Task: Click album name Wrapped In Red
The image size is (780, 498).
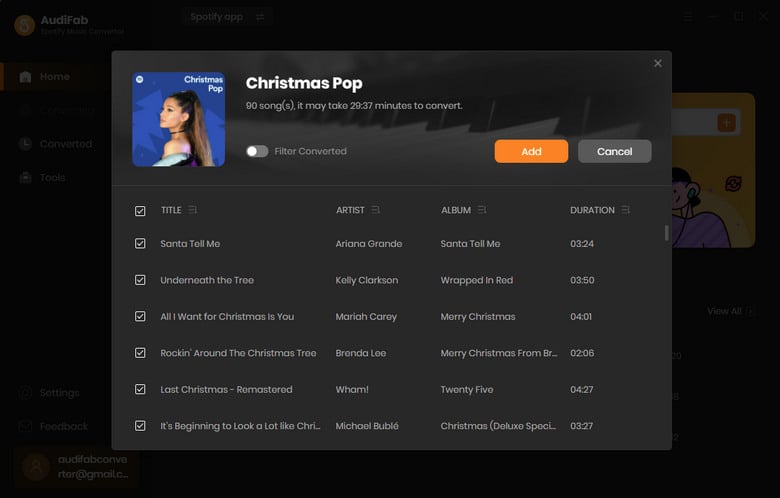Action: coord(477,280)
